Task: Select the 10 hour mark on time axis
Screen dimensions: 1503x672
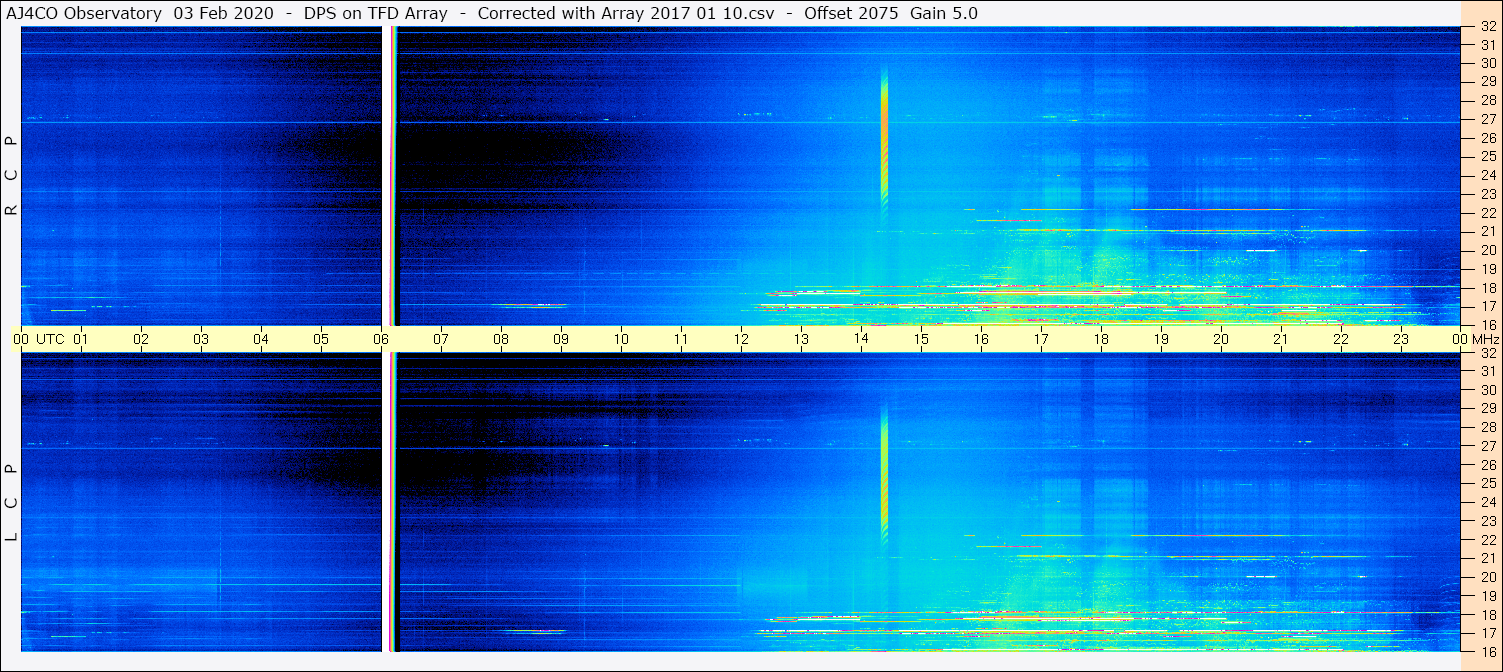Action: [621, 339]
